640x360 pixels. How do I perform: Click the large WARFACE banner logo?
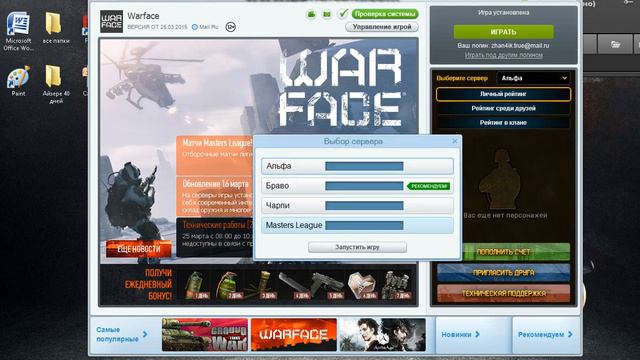coord(341,87)
